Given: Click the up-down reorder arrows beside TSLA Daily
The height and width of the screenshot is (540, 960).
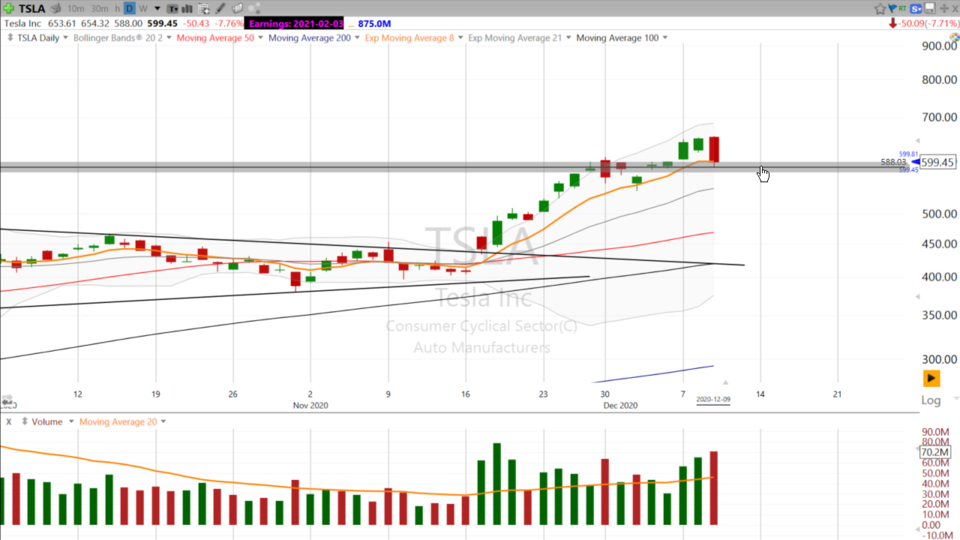Looking at the screenshot, I should (10, 38).
